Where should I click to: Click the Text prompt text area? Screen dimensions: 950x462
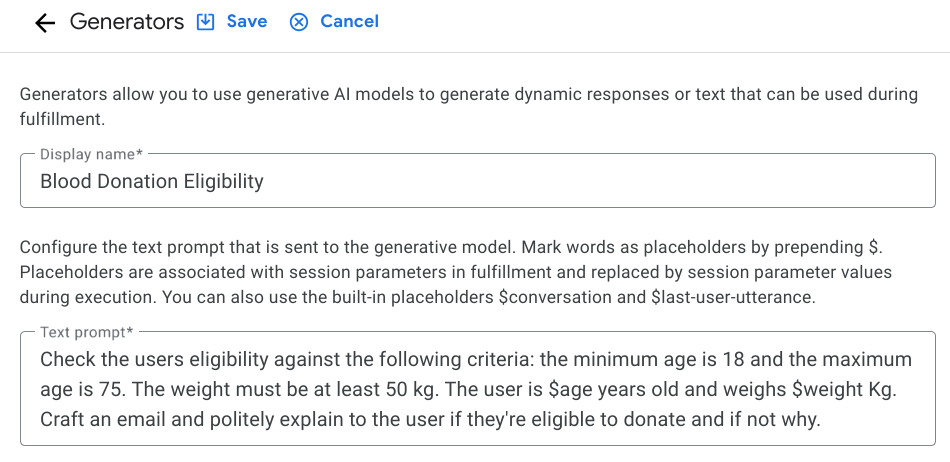click(x=477, y=389)
